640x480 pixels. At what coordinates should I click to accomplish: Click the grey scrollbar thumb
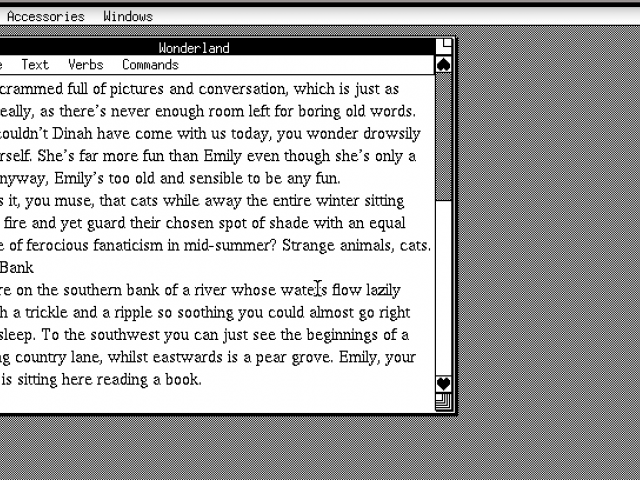tap(444, 137)
